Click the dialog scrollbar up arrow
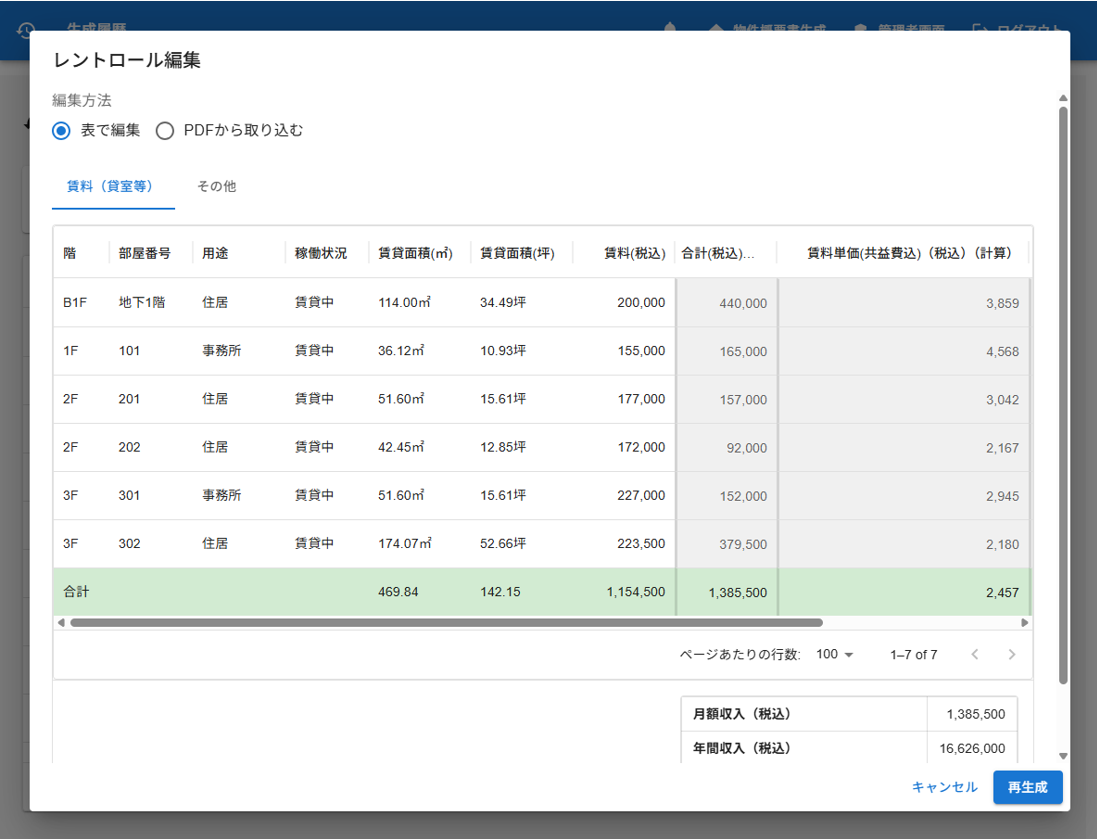 [x=1063, y=98]
